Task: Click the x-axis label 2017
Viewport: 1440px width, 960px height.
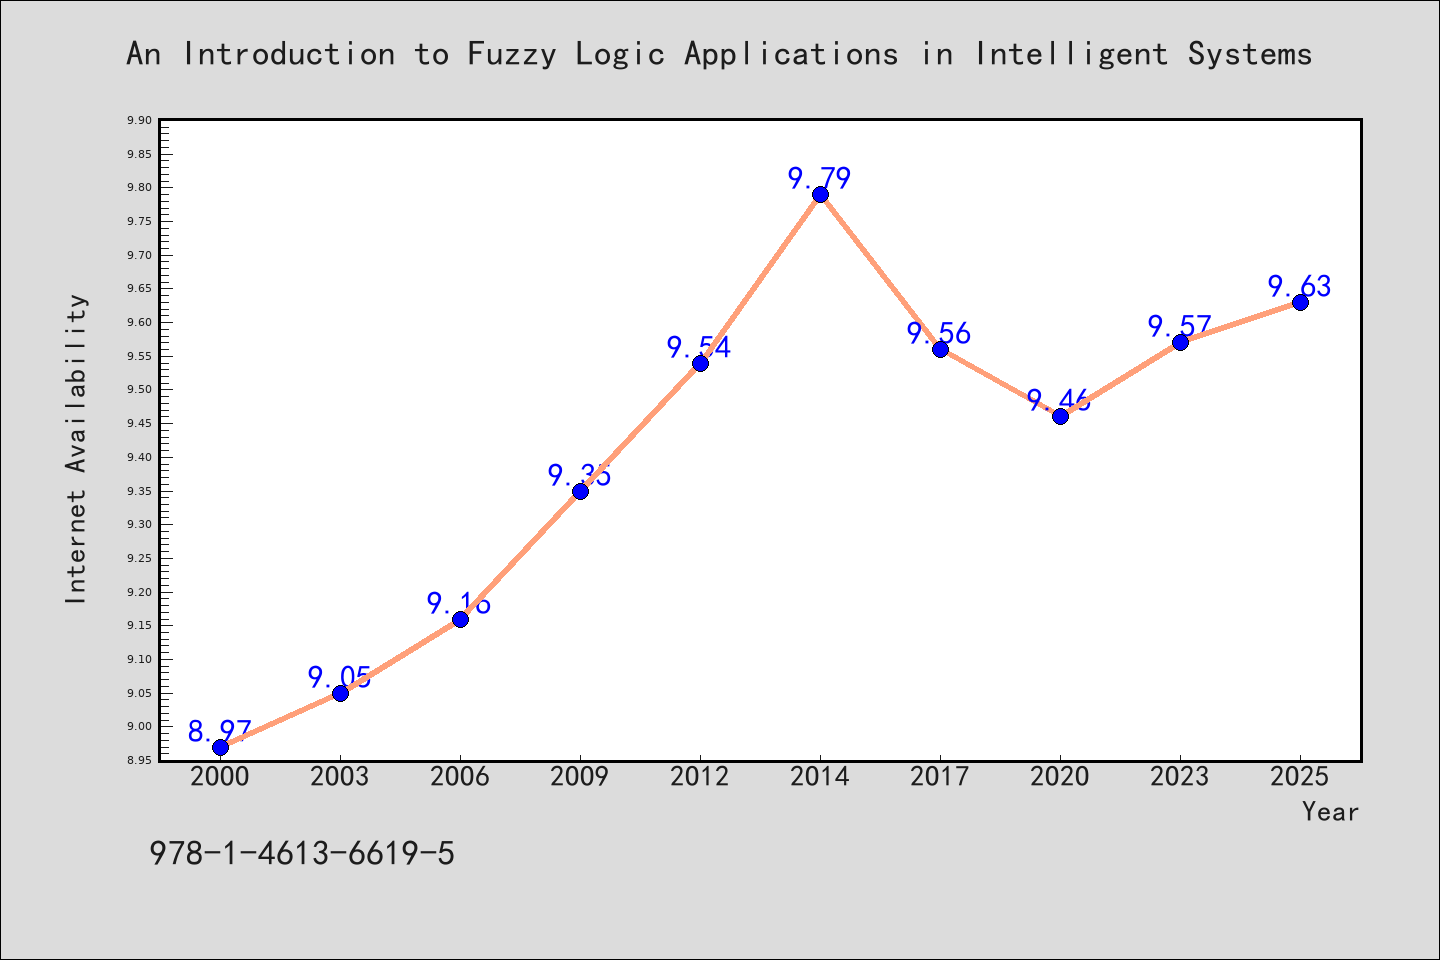Action: pos(940,777)
